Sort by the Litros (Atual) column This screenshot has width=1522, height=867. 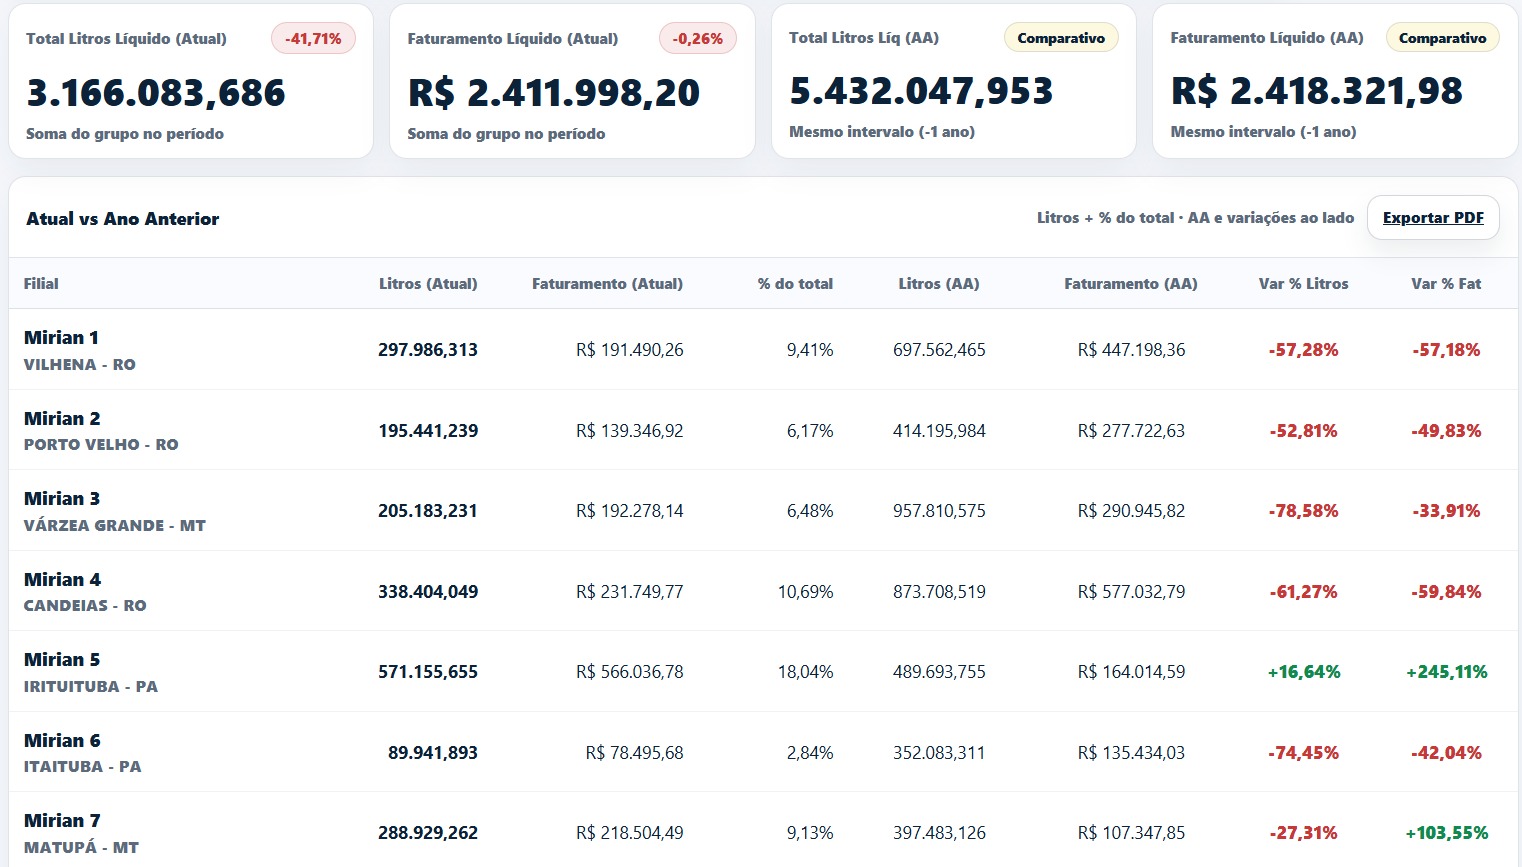point(428,283)
